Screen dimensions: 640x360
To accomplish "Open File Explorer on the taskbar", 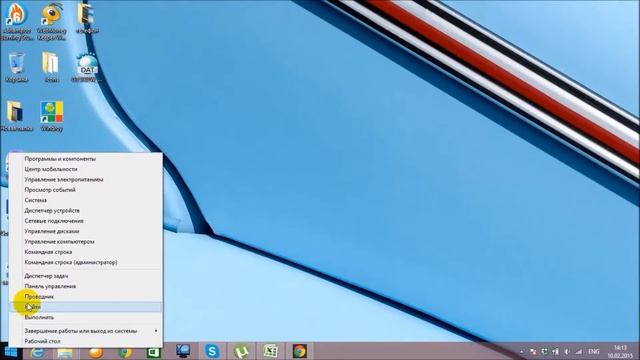I will (x=65, y=352).
